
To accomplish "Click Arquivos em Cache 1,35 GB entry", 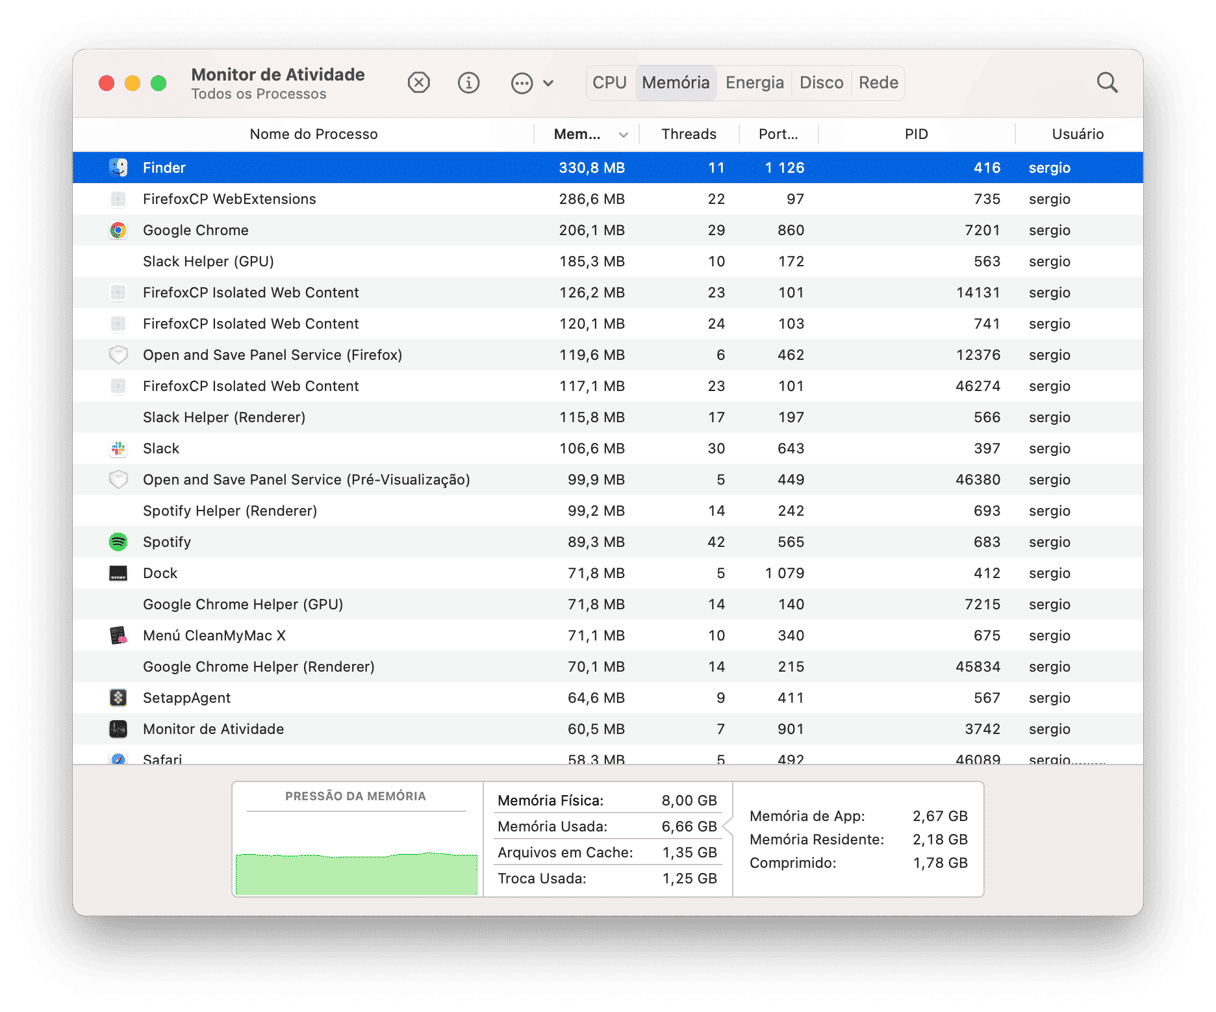I will [x=607, y=853].
